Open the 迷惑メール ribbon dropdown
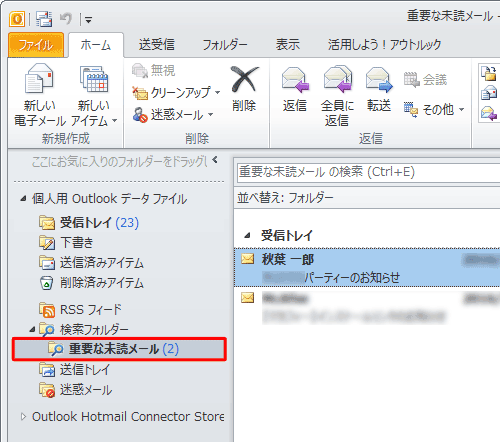 click(173, 115)
